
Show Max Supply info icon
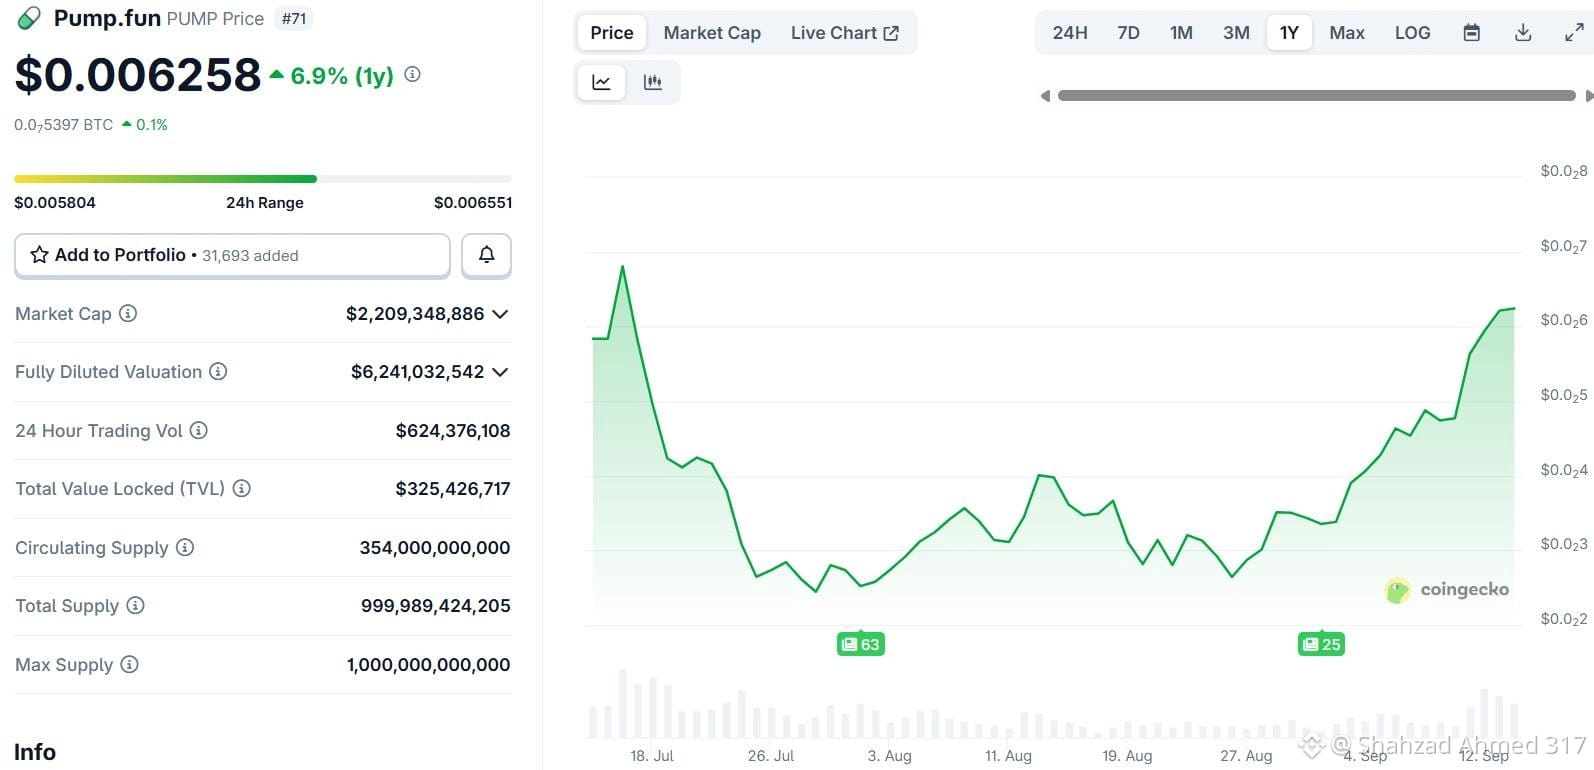click(129, 664)
